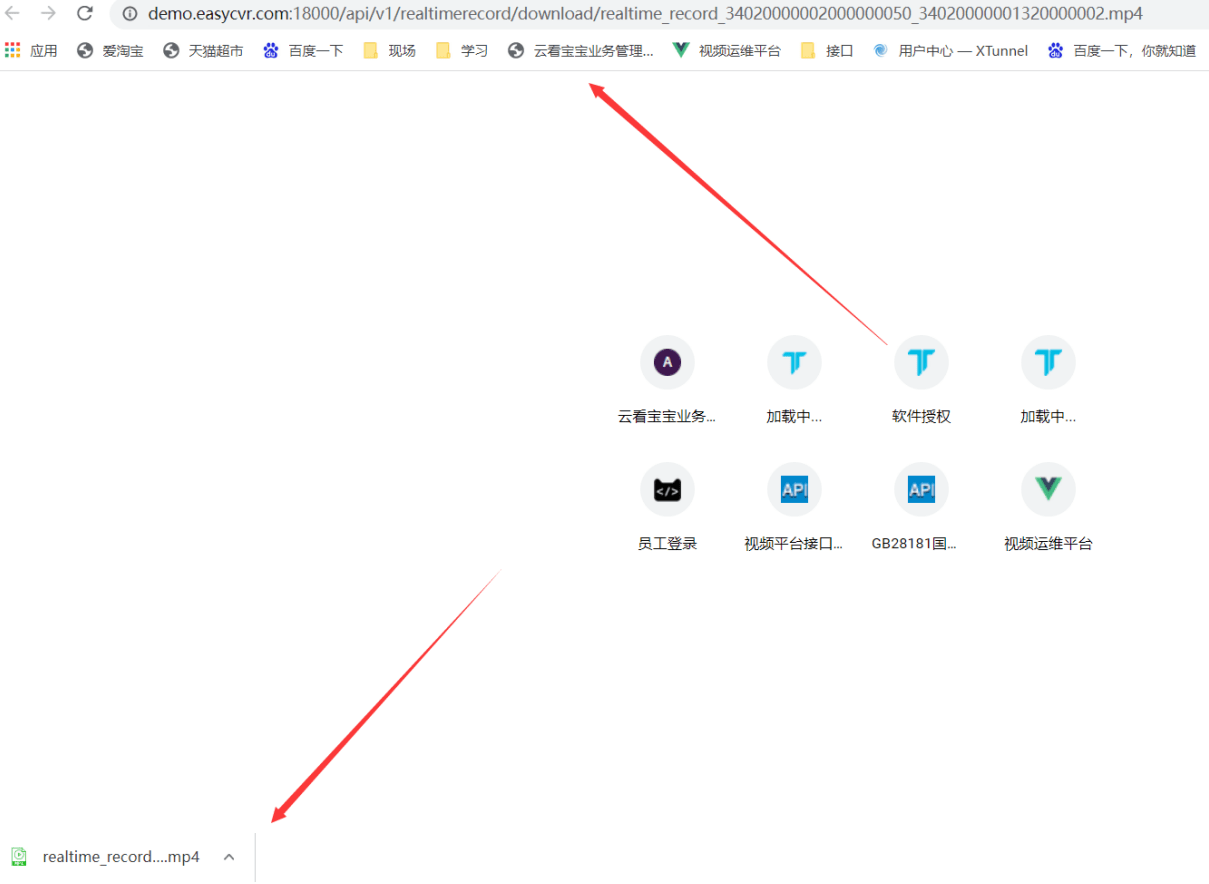Expand the realtime_record download options chevron
Image resolution: width=1209 pixels, height=884 pixels.
[229, 857]
